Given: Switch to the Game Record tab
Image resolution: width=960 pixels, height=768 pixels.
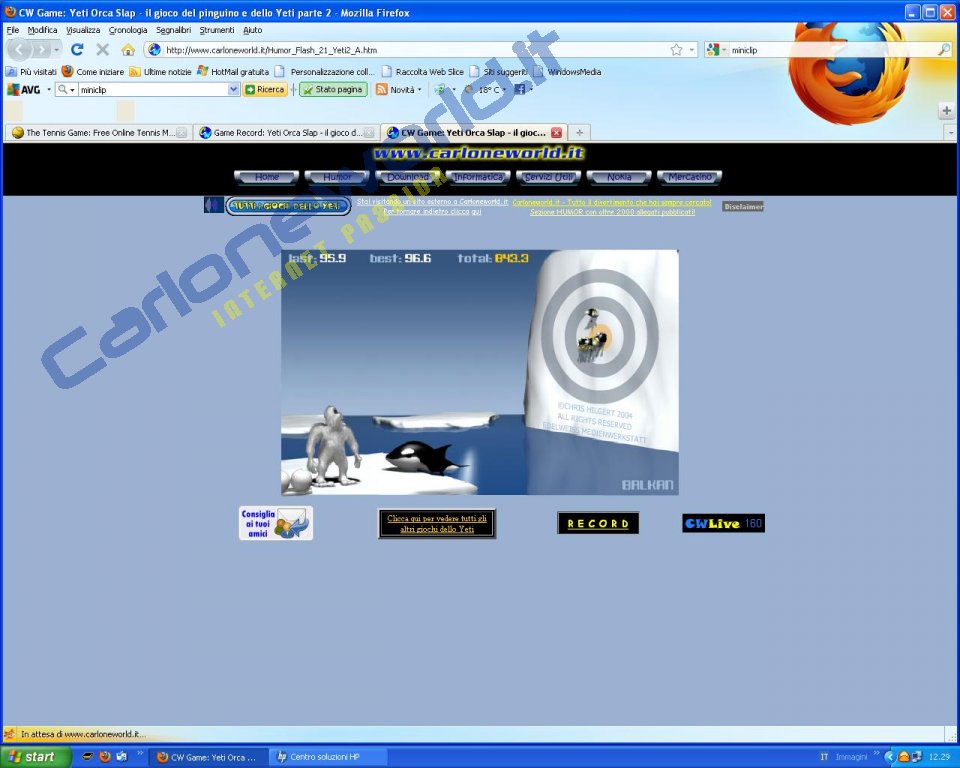Looking at the screenshot, I should point(287,132).
